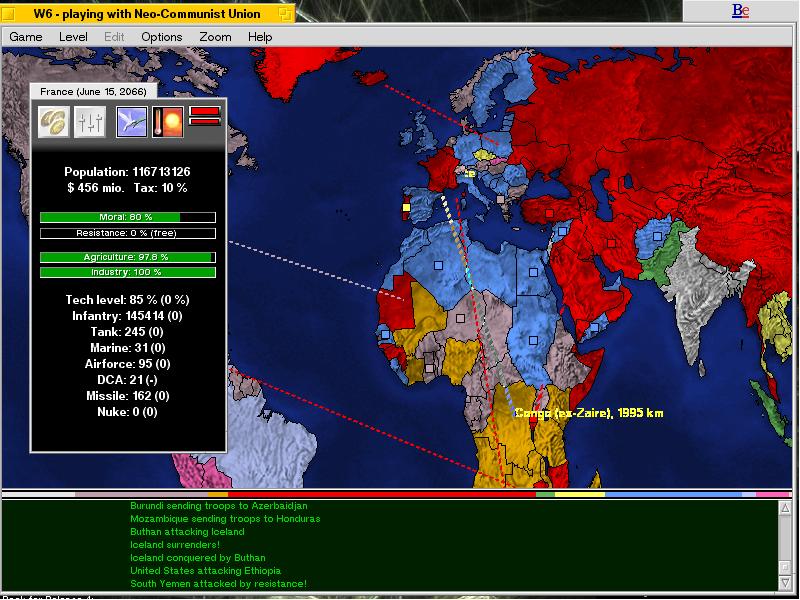Select the thermometer and sun climate icon
Viewport: 800px width, 600px height.
[168, 122]
